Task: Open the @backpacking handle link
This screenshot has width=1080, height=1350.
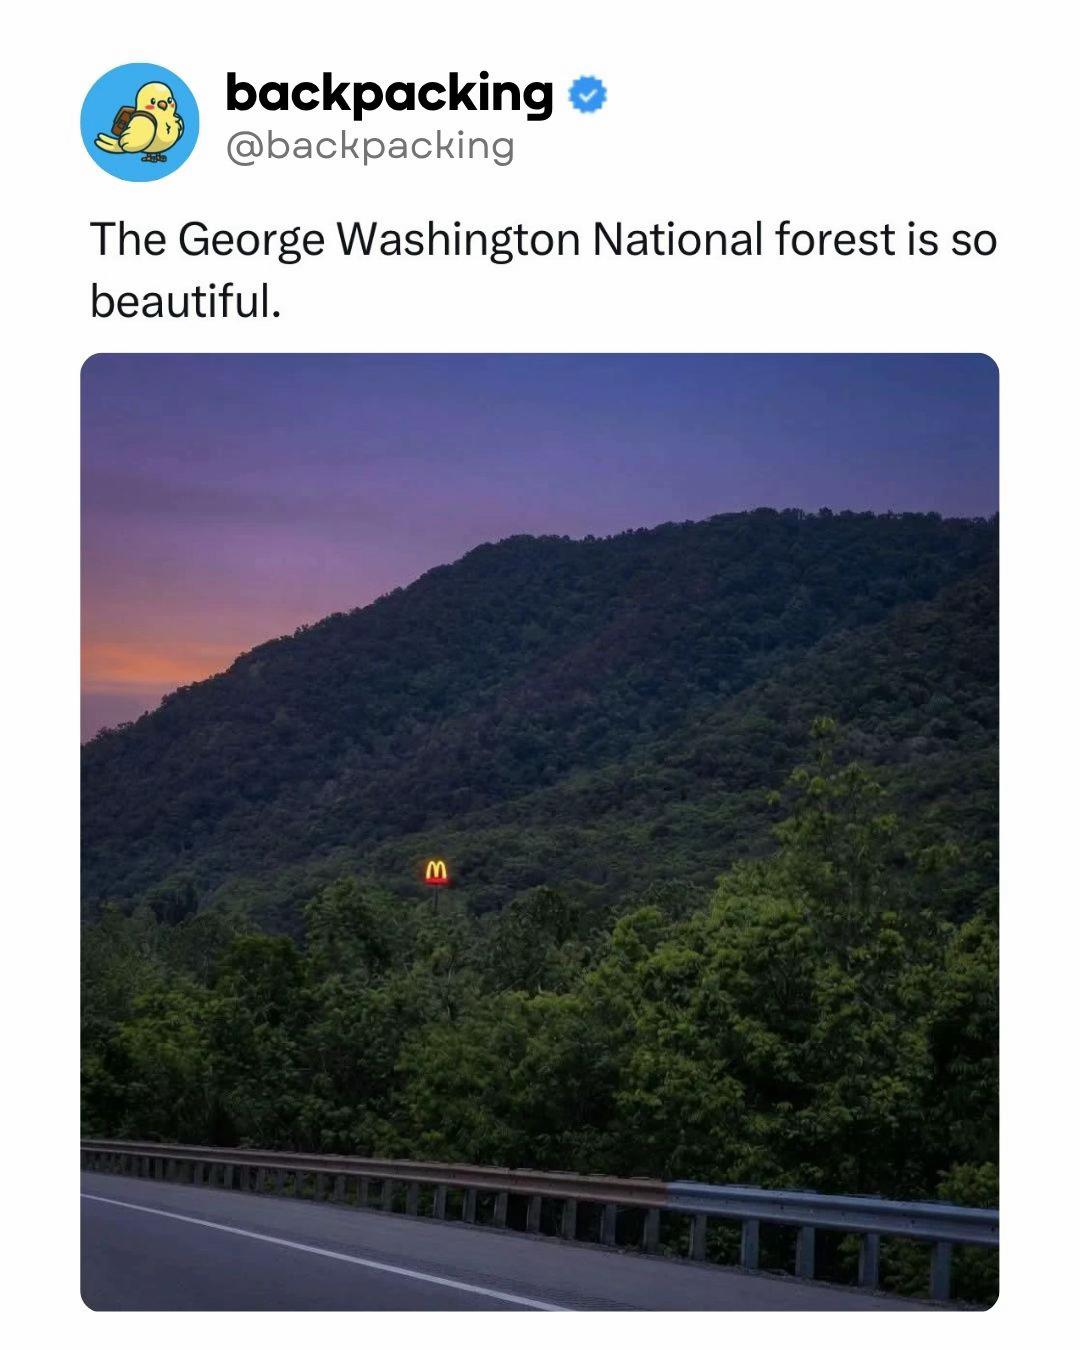Action: click(x=370, y=146)
